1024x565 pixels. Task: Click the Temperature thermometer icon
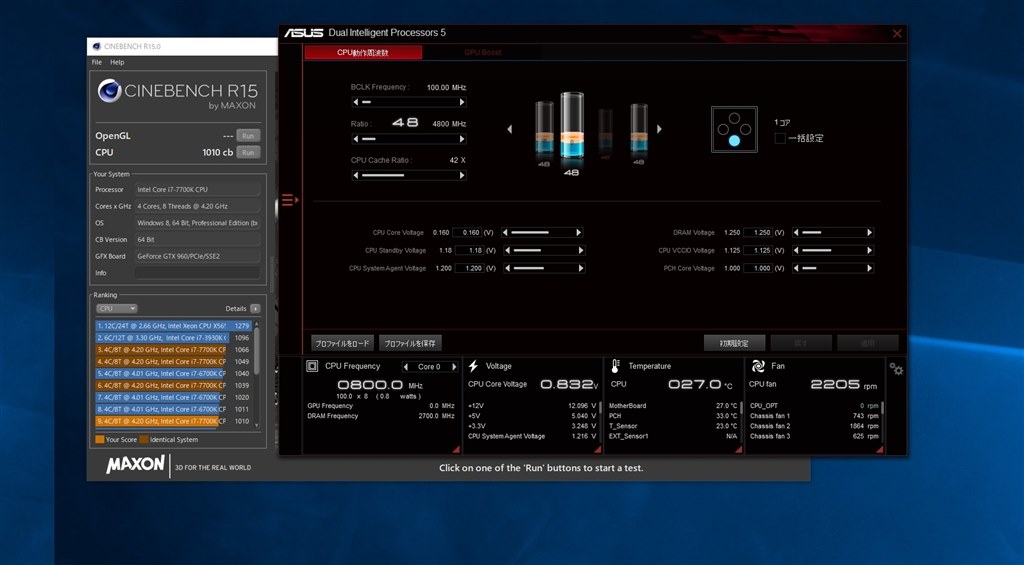click(615, 366)
